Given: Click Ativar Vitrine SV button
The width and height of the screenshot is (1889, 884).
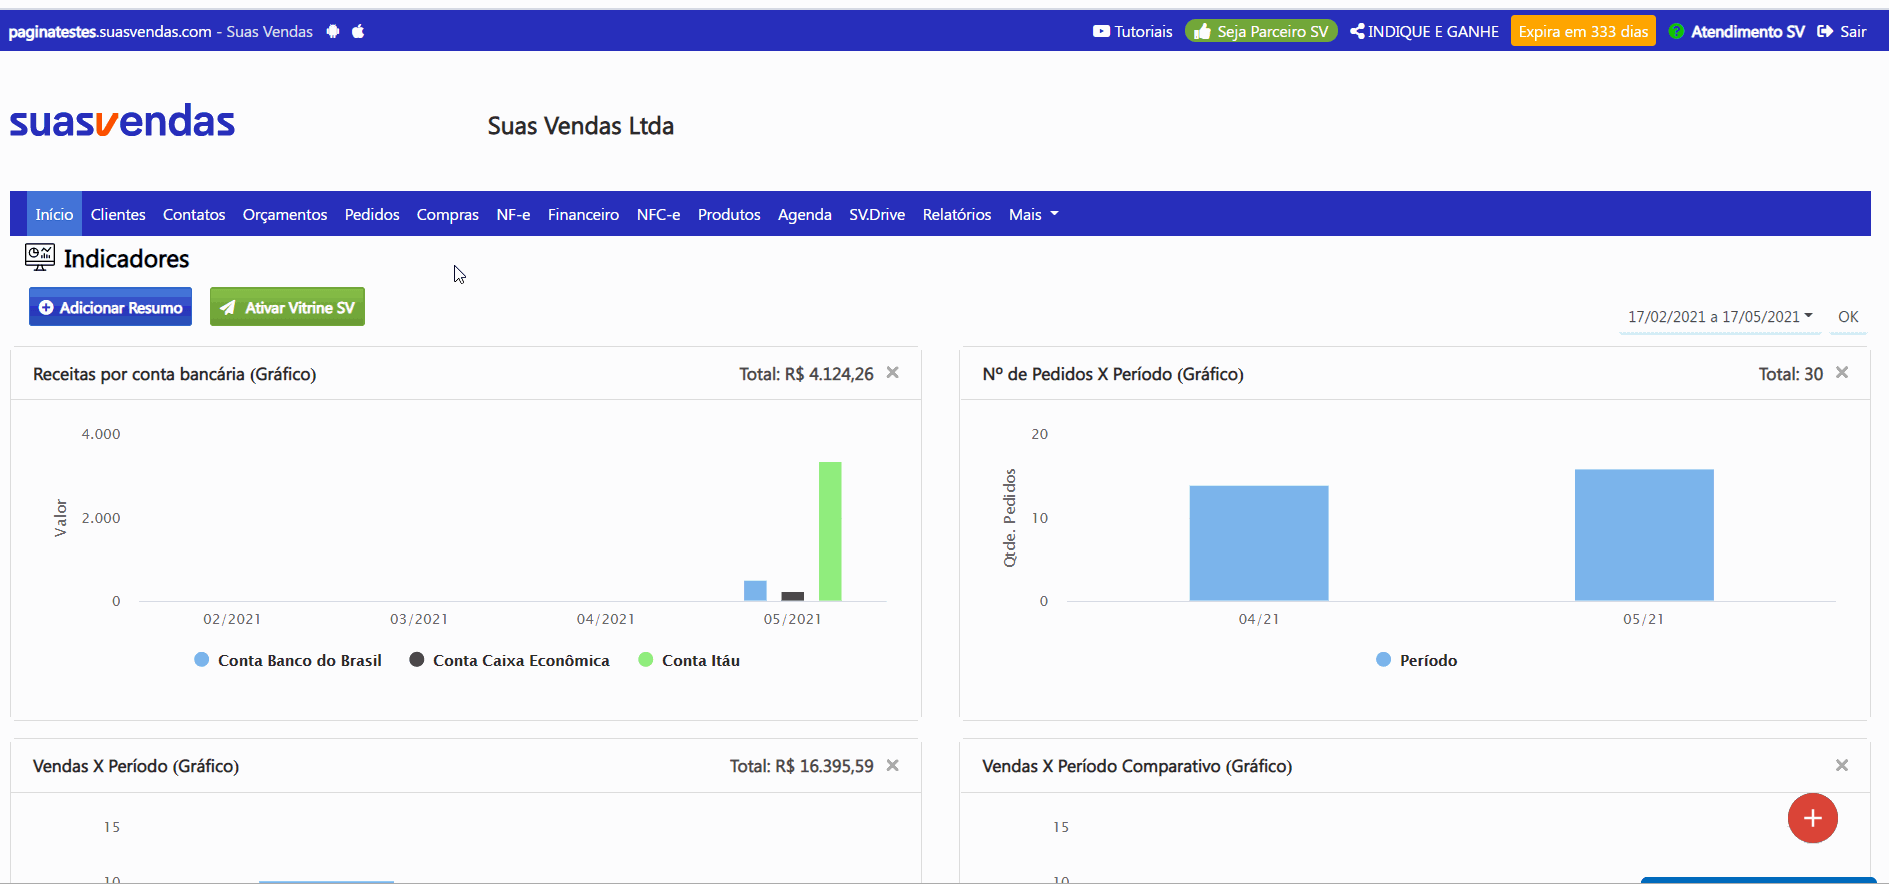Looking at the screenshot, I should (287, 307).
